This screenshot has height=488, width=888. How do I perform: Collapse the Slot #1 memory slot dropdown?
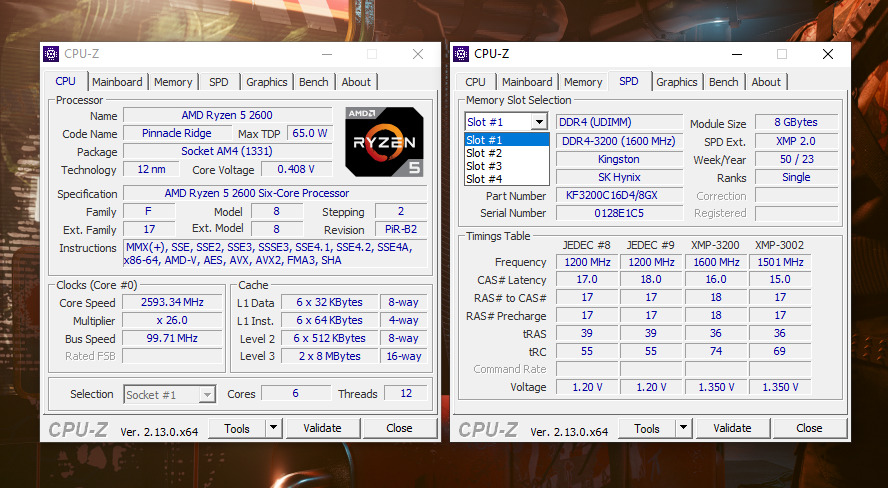[x=539, y=122]
